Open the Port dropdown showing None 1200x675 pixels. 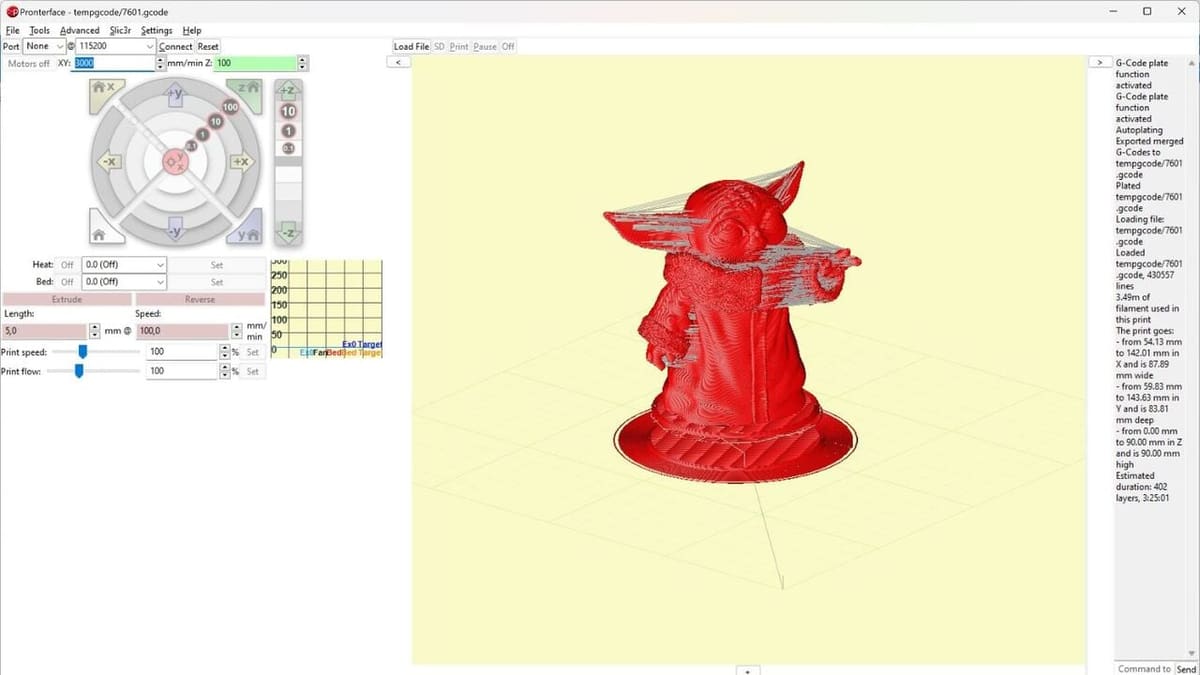click(44, 46)
